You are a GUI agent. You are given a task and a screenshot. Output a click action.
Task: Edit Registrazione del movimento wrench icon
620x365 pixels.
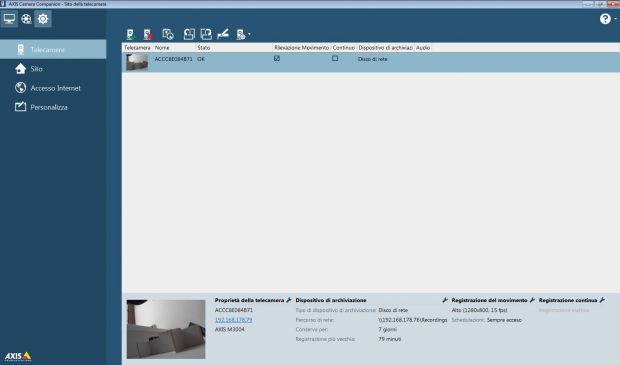point(532,300)
